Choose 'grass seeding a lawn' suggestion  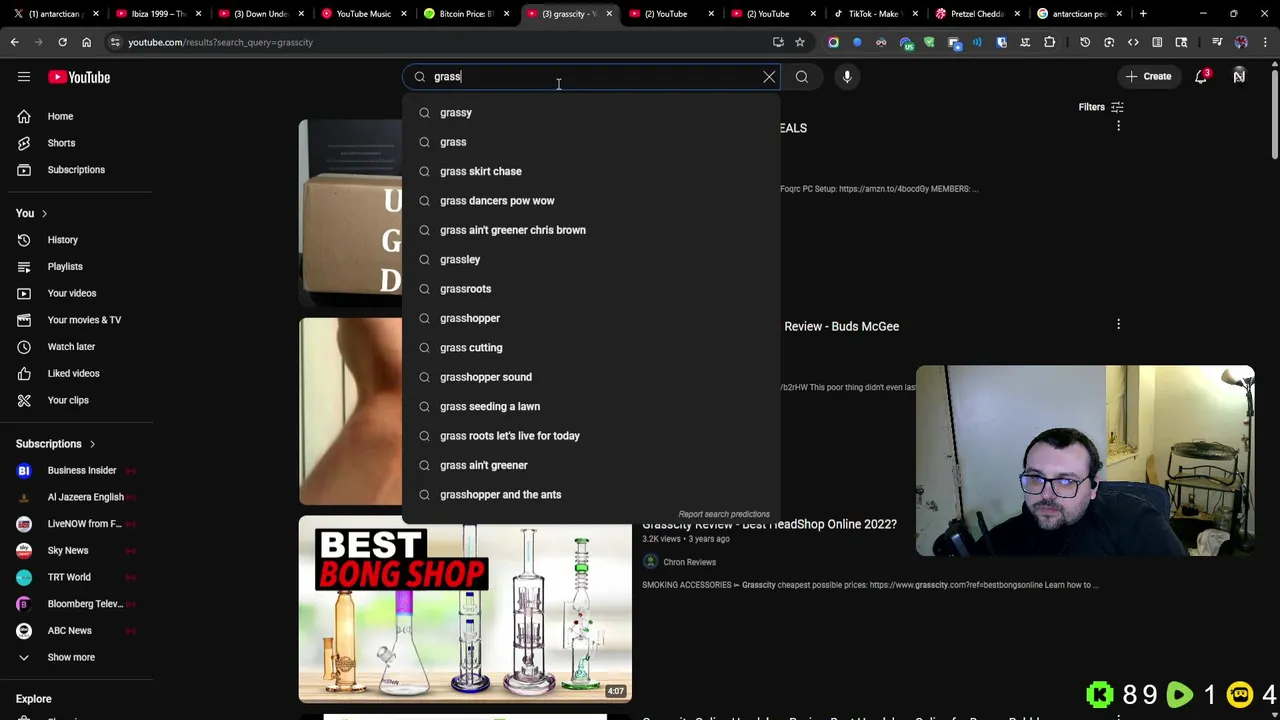[x=591, y=406]
